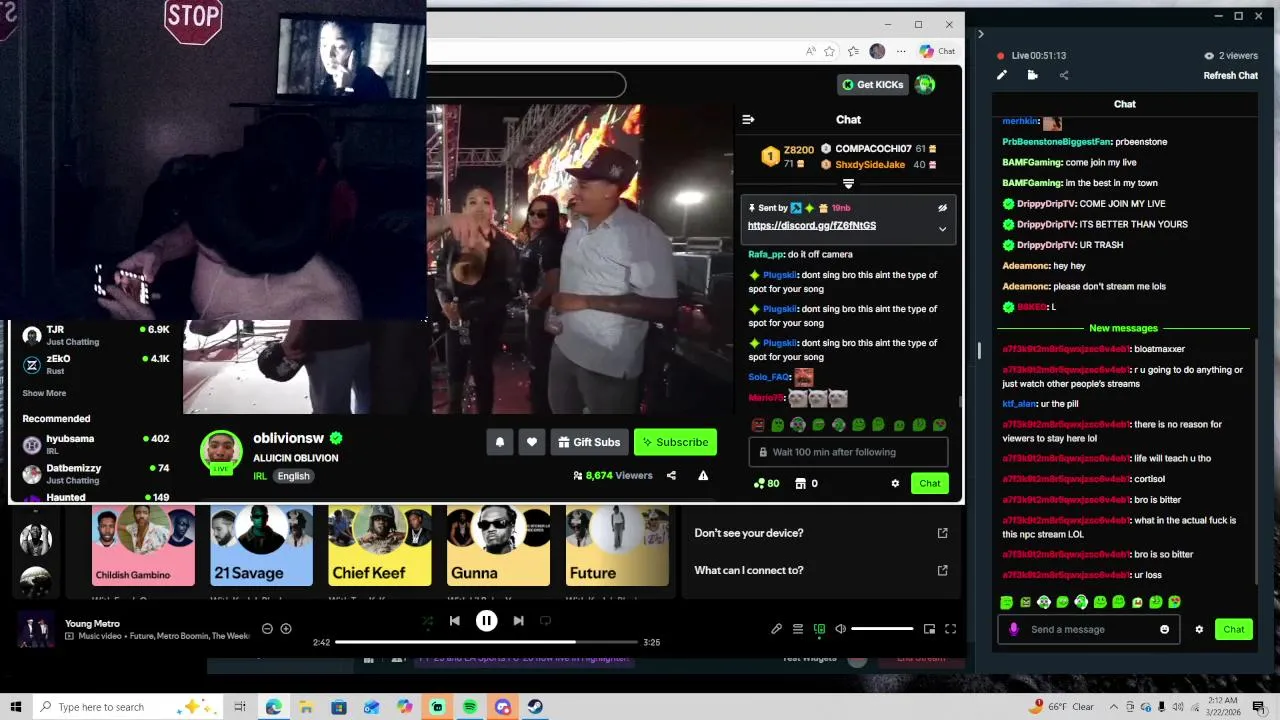The width and height of the screenshot is (1280, 720).
Task: Open Spotify miniplayer icon
Action: [929, 629]
